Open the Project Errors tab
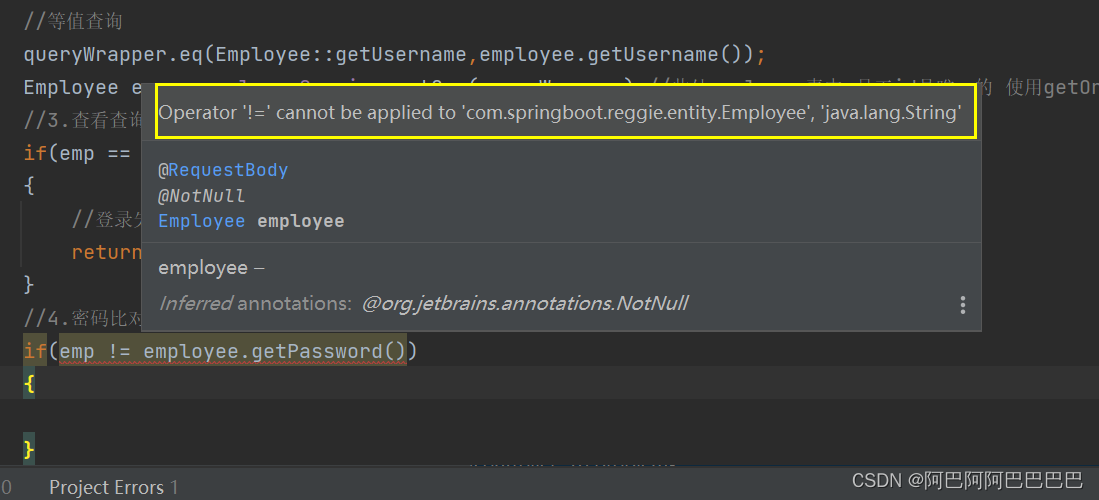 coord(114,487)
